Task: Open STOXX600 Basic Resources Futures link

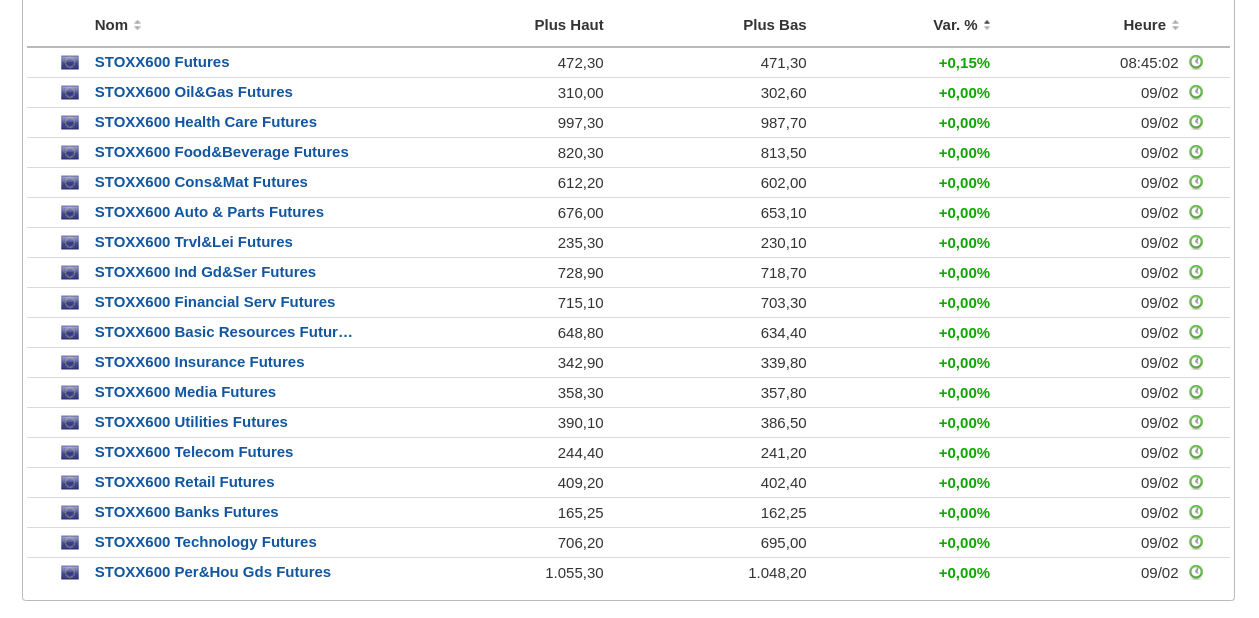Action: [223, 332]
